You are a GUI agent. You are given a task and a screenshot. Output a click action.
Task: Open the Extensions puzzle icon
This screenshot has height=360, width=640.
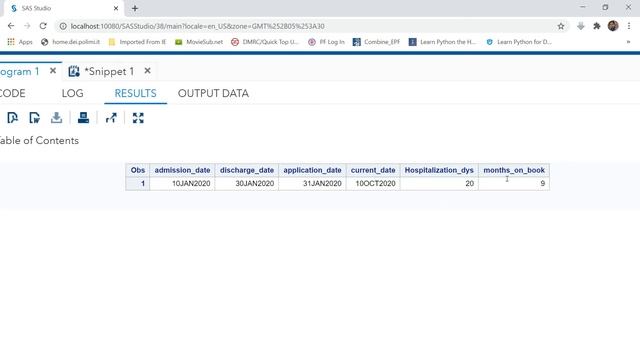click(x=597, y=26)
